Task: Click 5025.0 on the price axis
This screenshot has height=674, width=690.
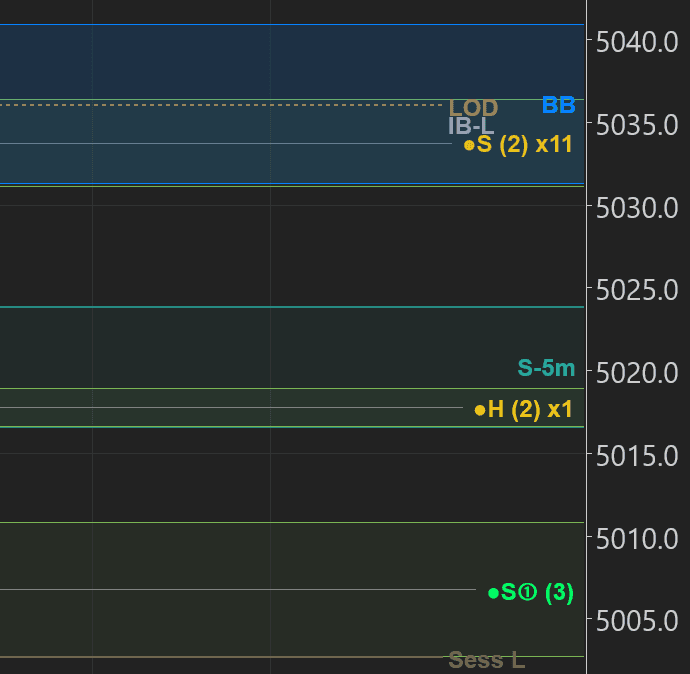Action: 637,290
